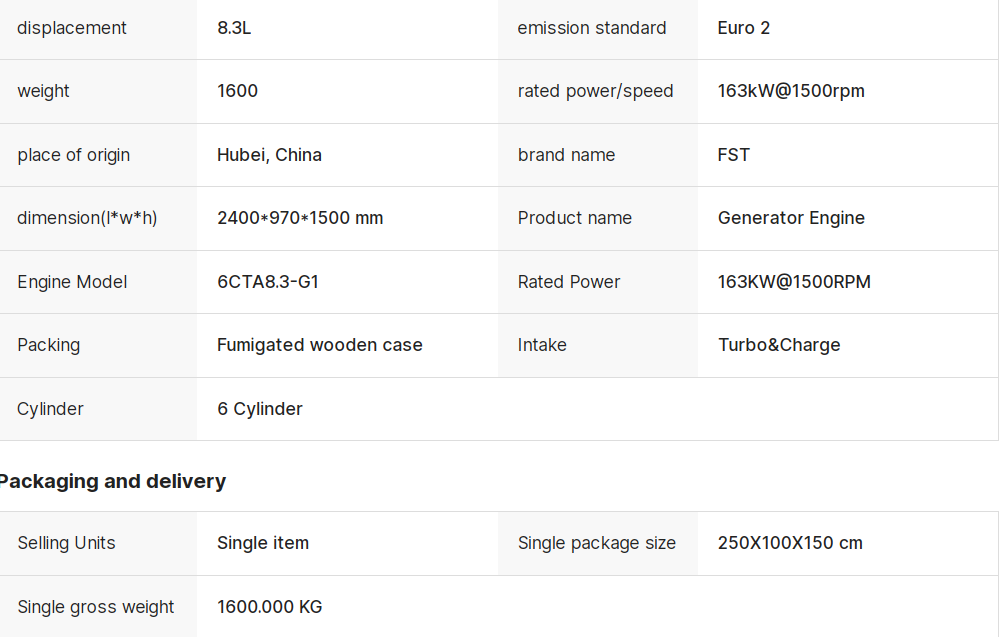This screenshot has width=1000, height=637.
Task: Click the Packaging and delivery heading
Action: tap(112, 481)
